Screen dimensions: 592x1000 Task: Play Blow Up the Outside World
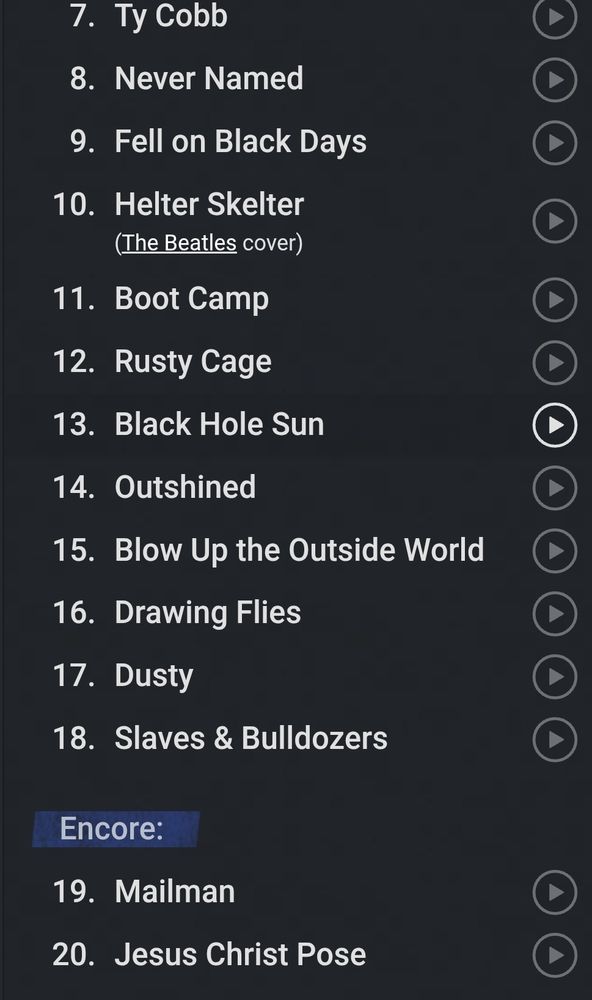tap(554, 551)
